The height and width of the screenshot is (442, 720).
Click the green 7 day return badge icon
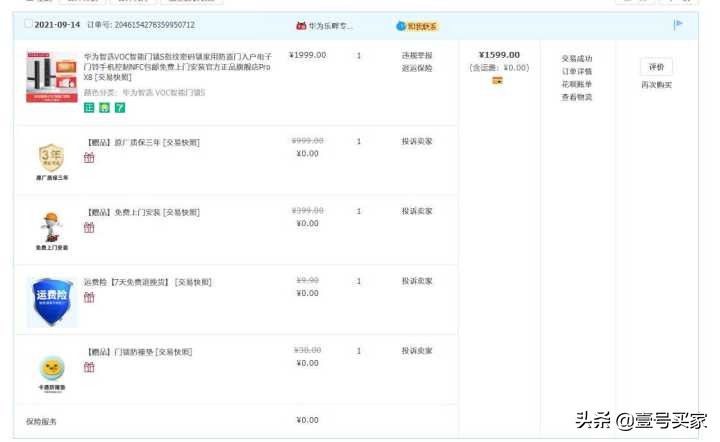[120, 108]
